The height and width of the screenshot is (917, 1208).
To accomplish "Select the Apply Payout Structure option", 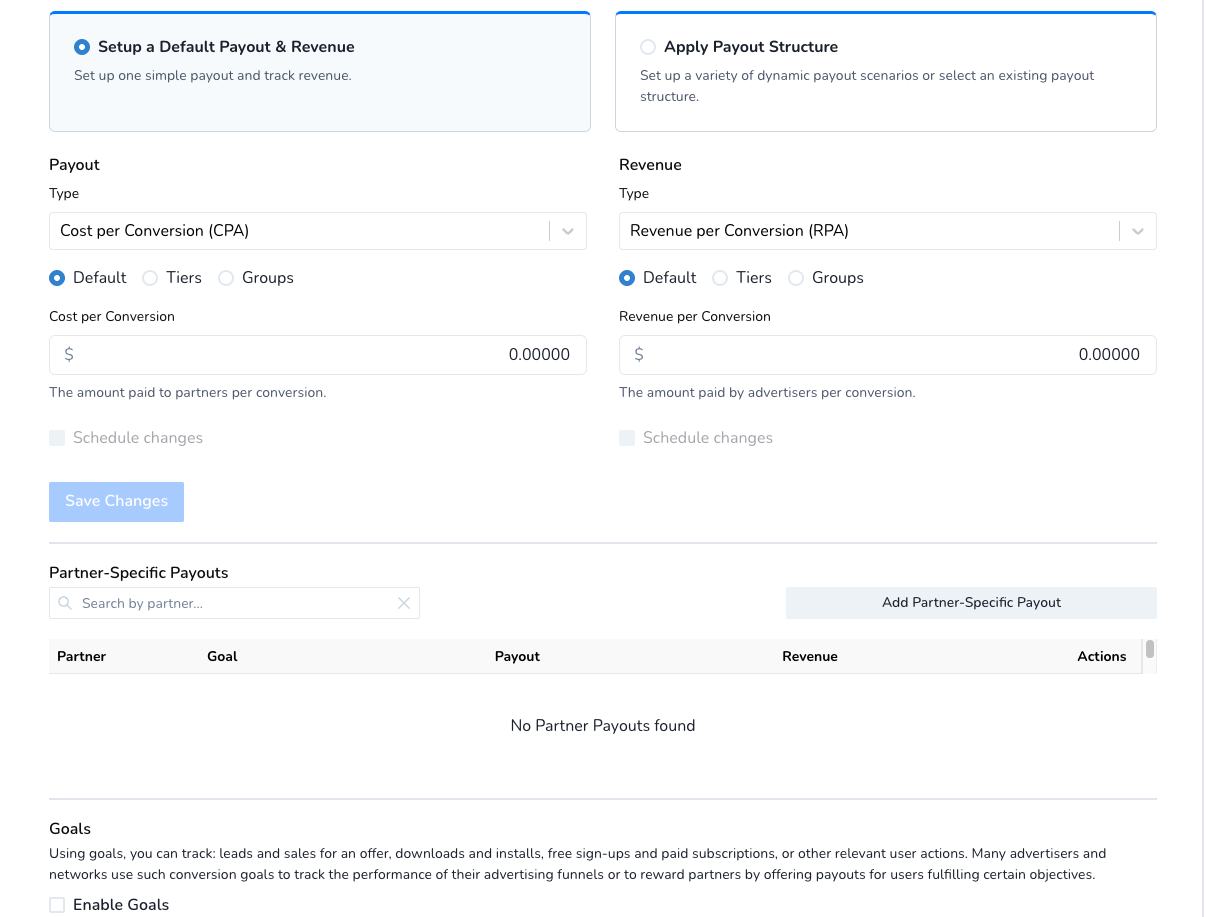I will 648,46.
